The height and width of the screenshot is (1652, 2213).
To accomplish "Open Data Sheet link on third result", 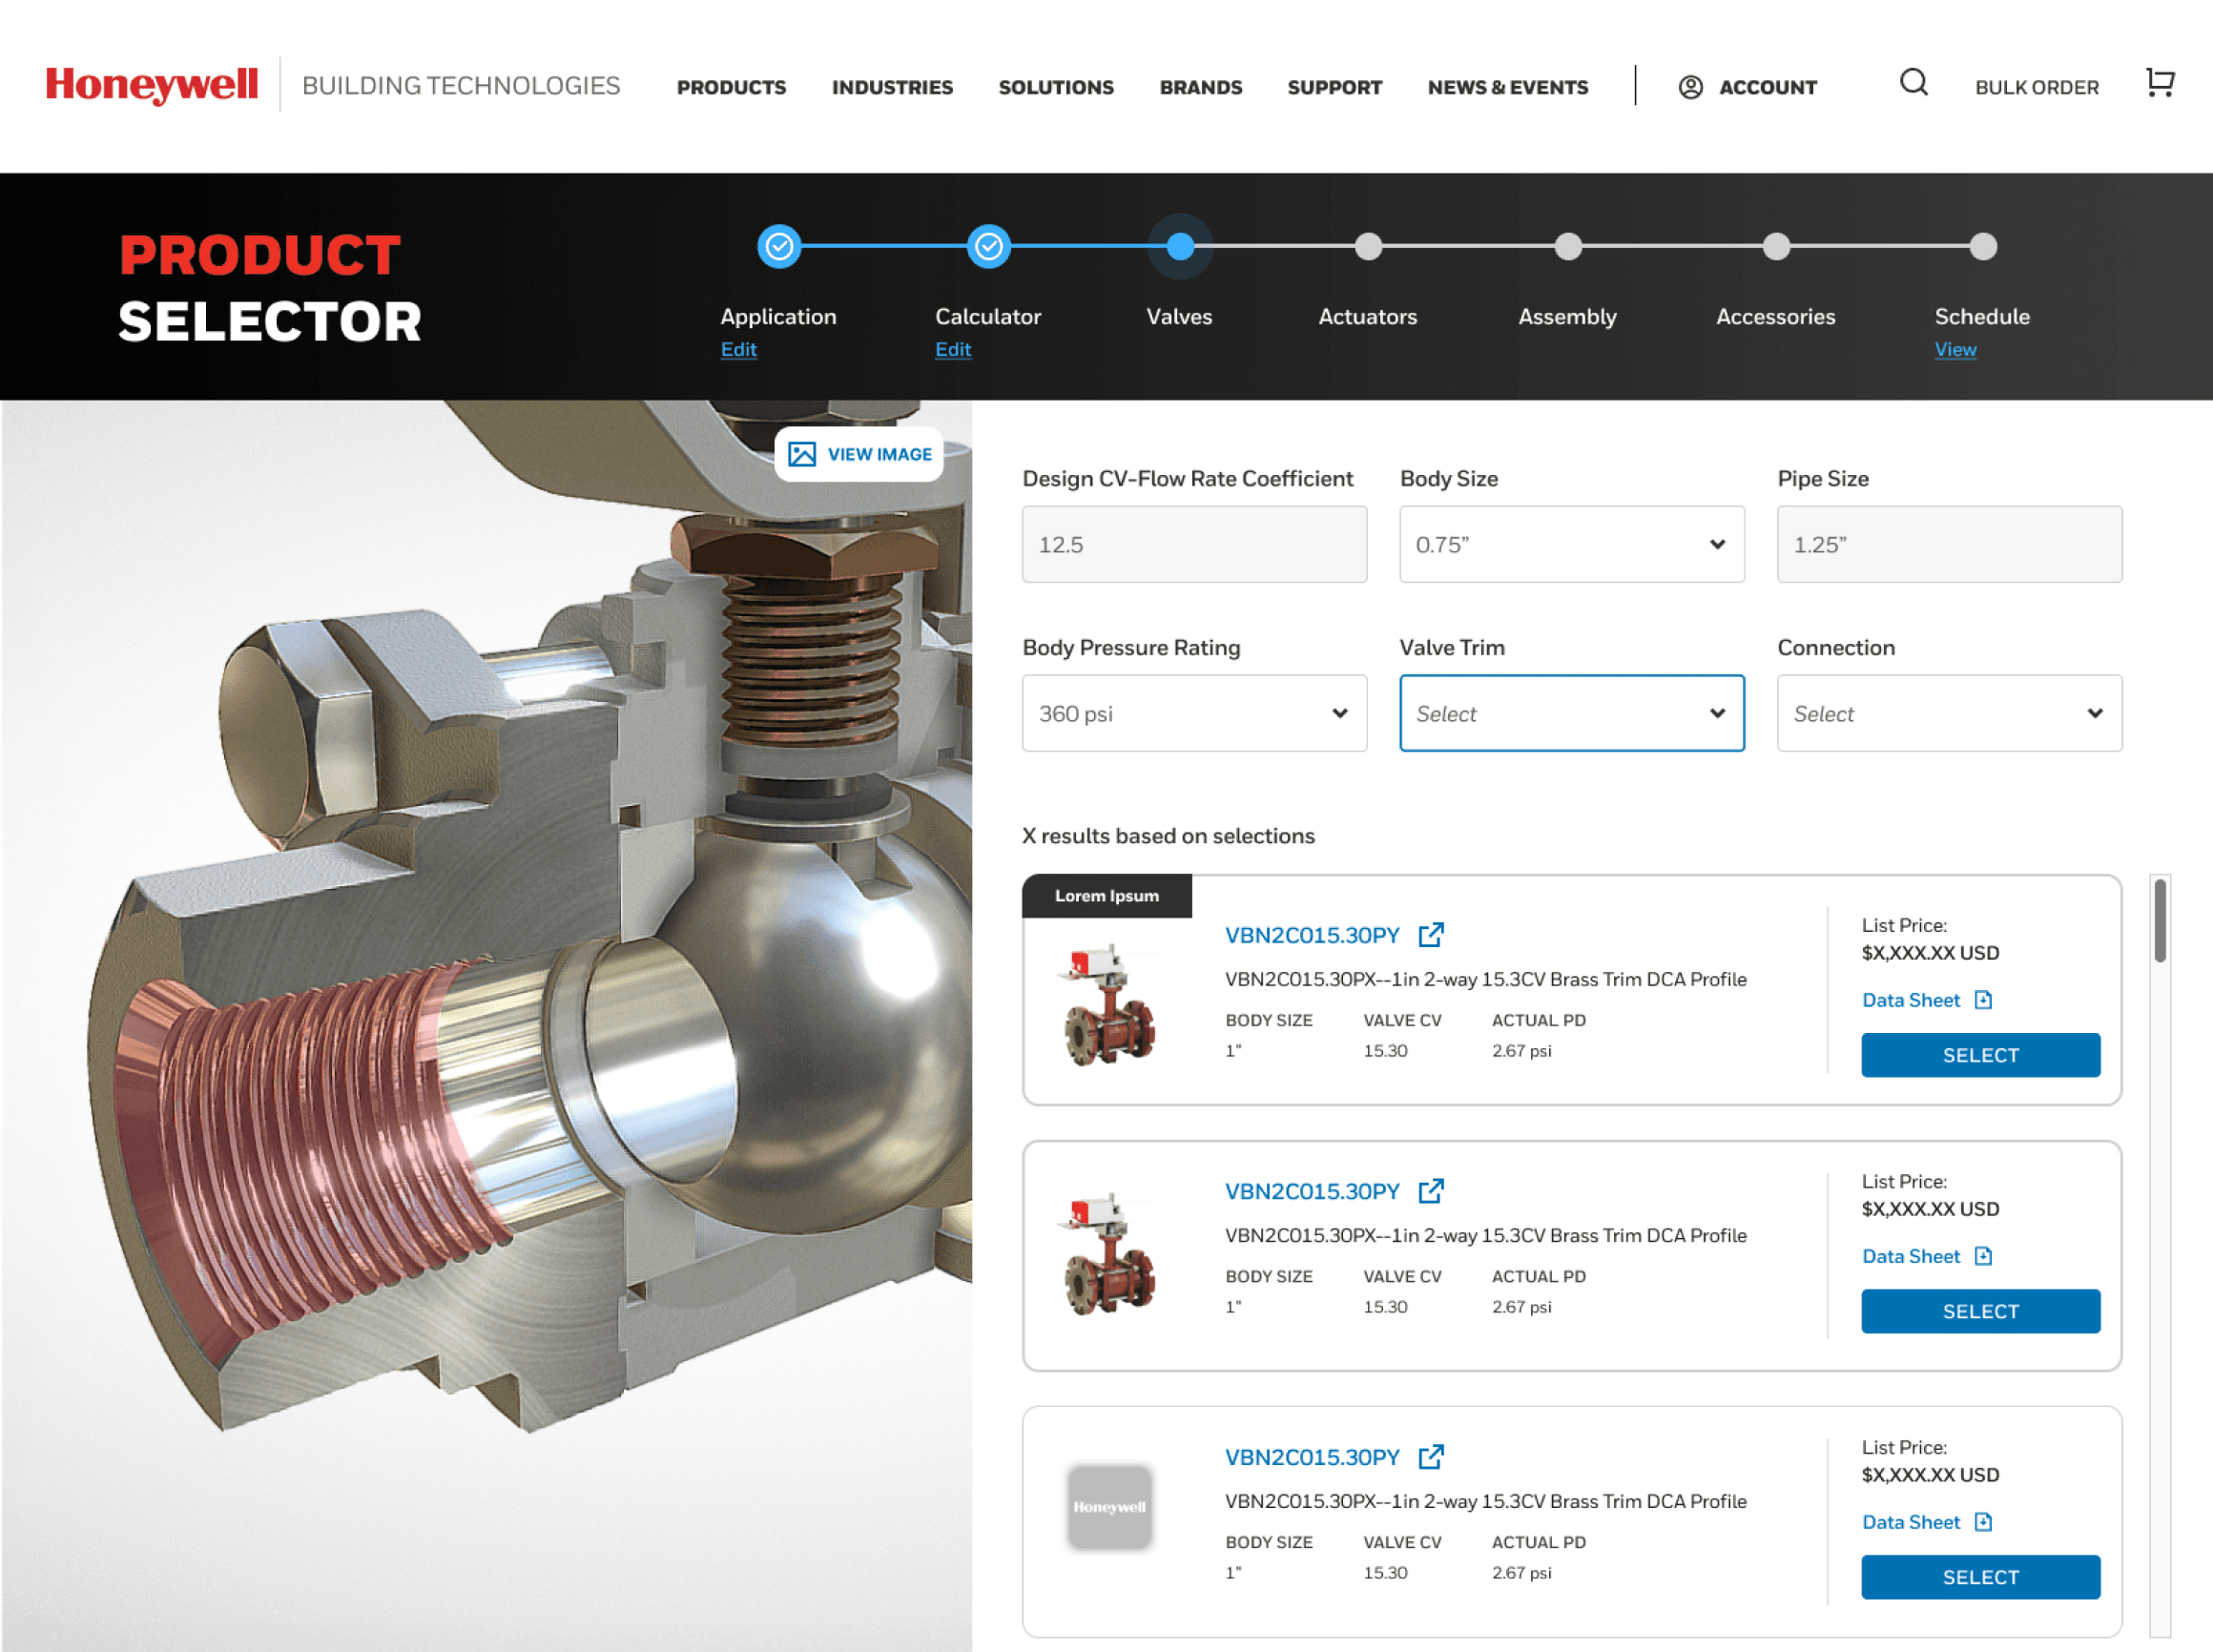I will tap(1911, 1522).
